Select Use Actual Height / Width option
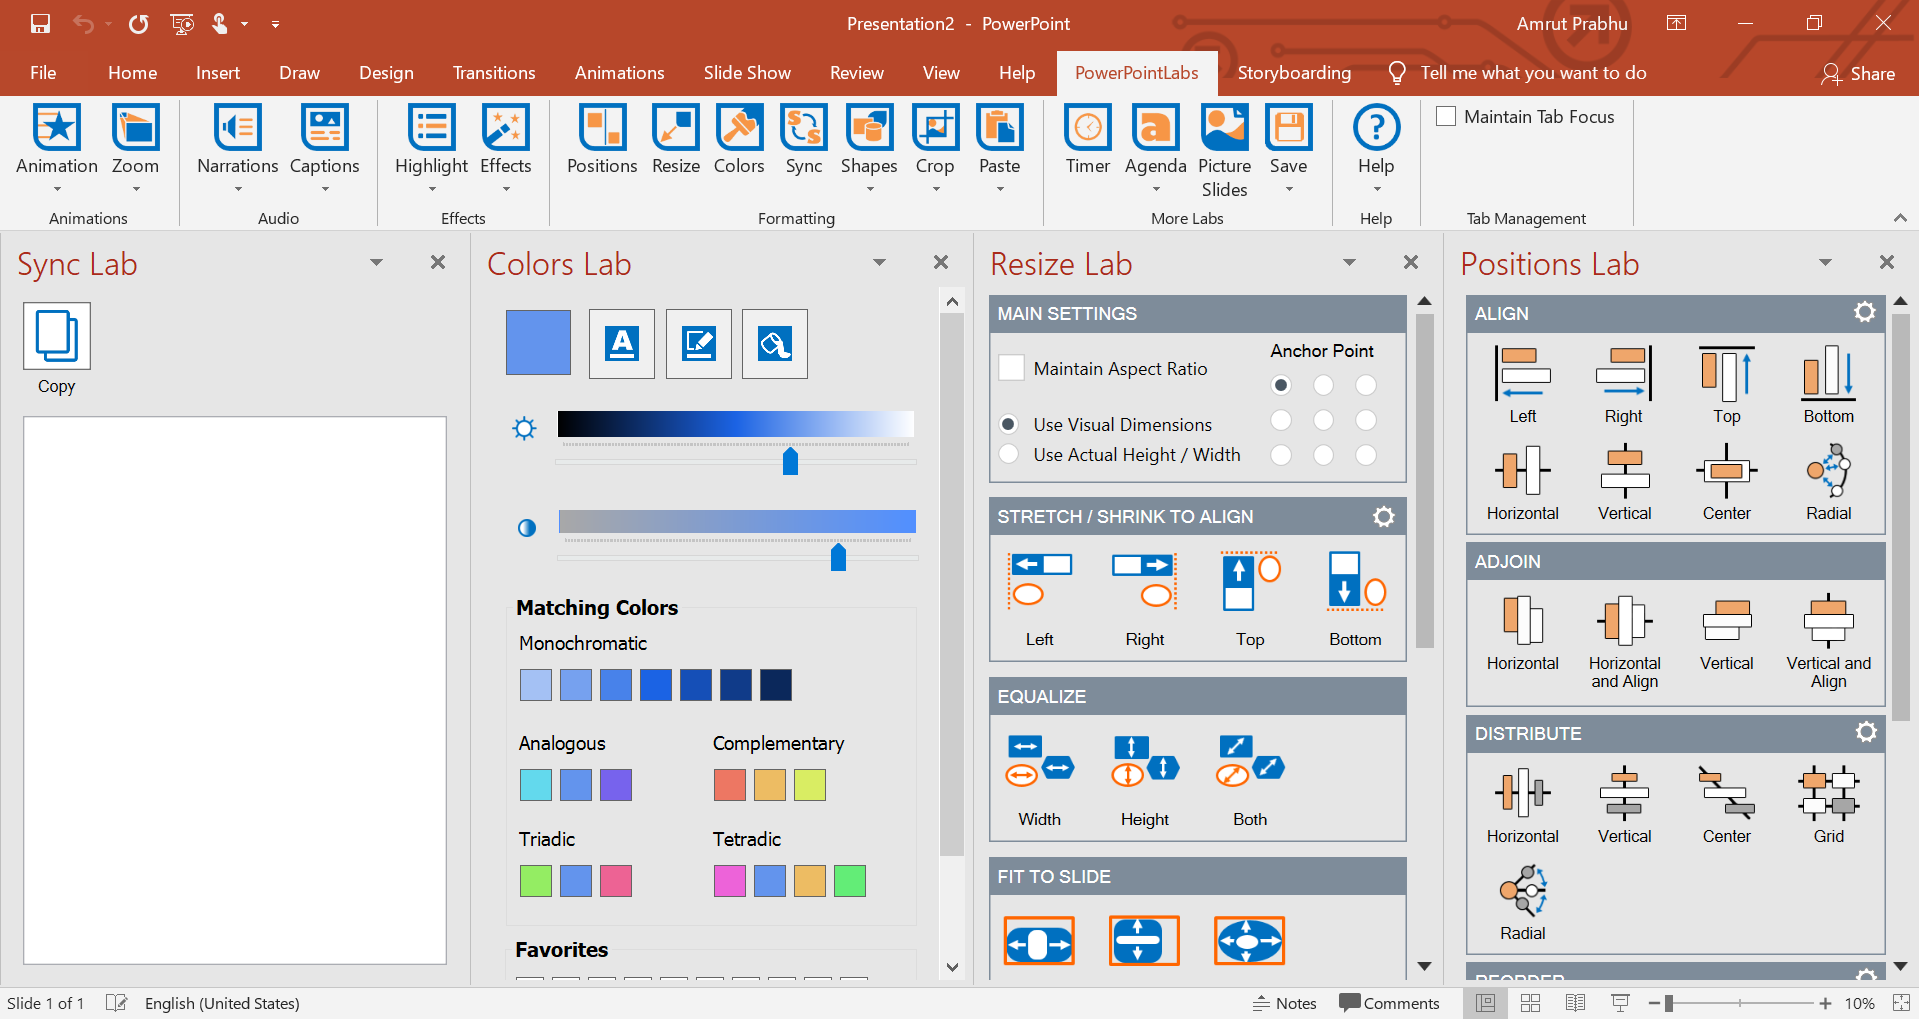 coord(1009,454)
